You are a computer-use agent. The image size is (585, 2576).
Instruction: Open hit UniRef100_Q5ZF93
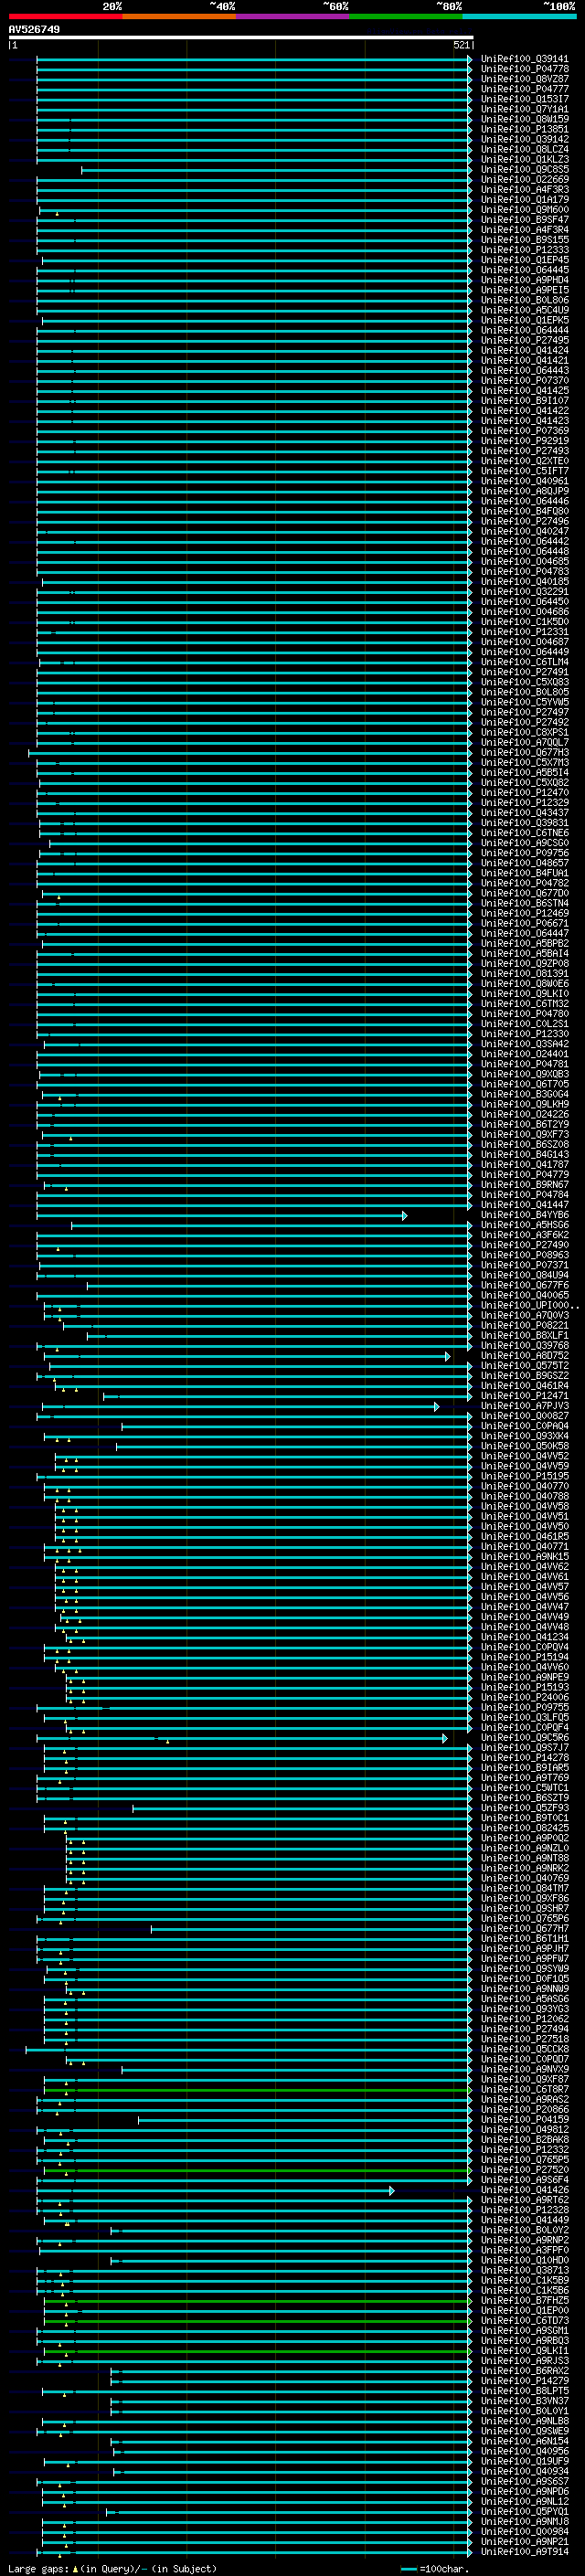coord(525,1808)
